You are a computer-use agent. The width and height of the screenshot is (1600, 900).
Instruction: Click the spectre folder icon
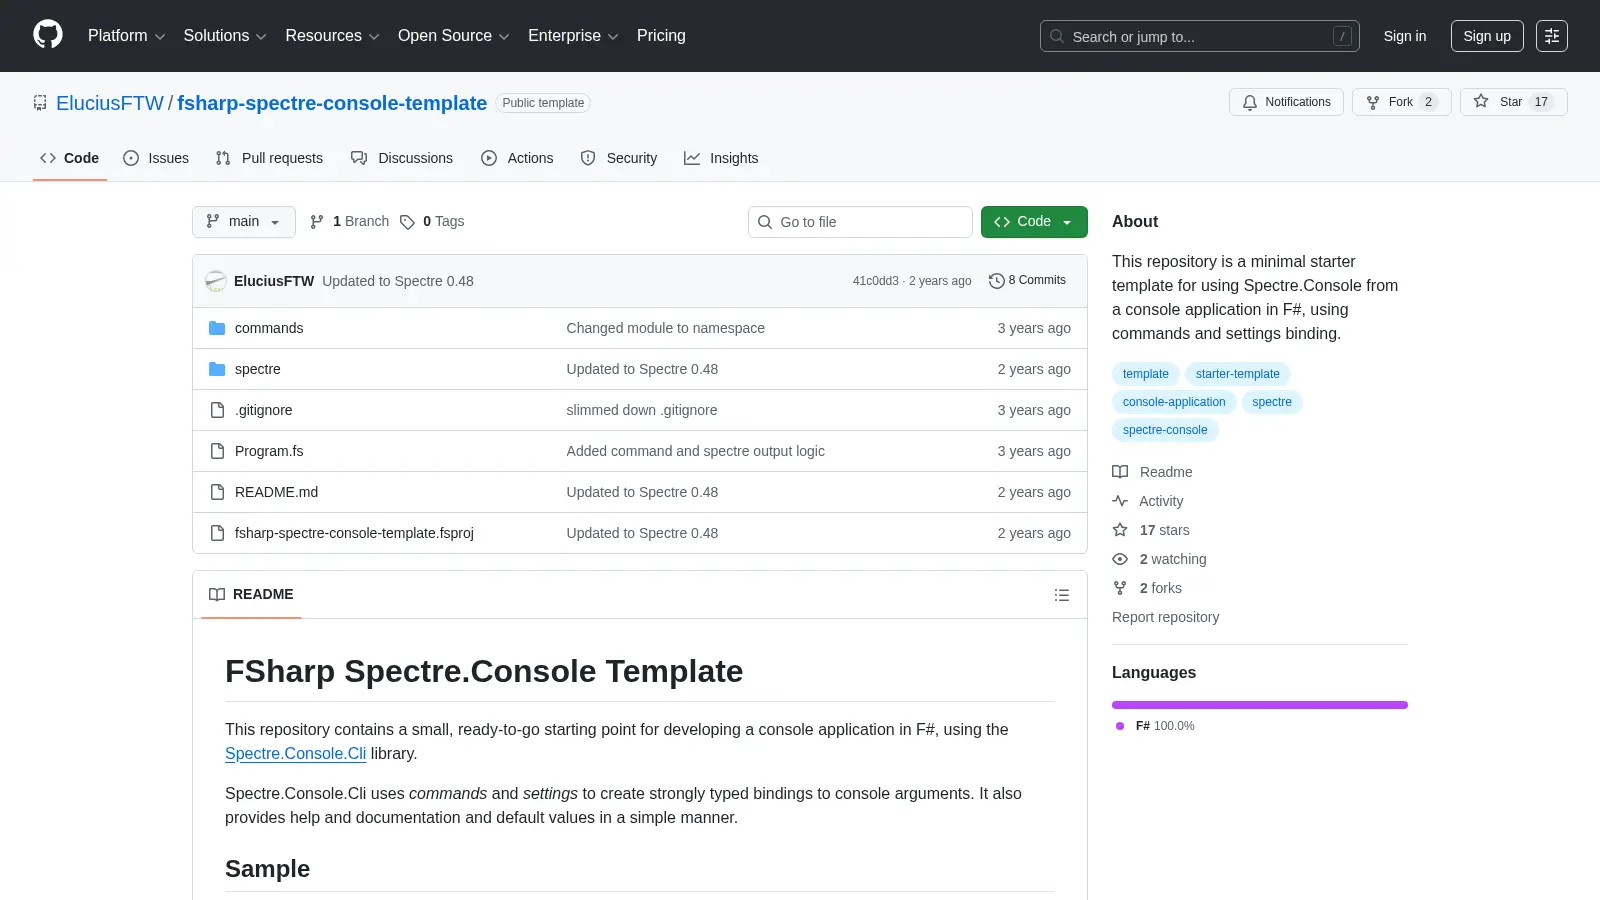(217, 369)
